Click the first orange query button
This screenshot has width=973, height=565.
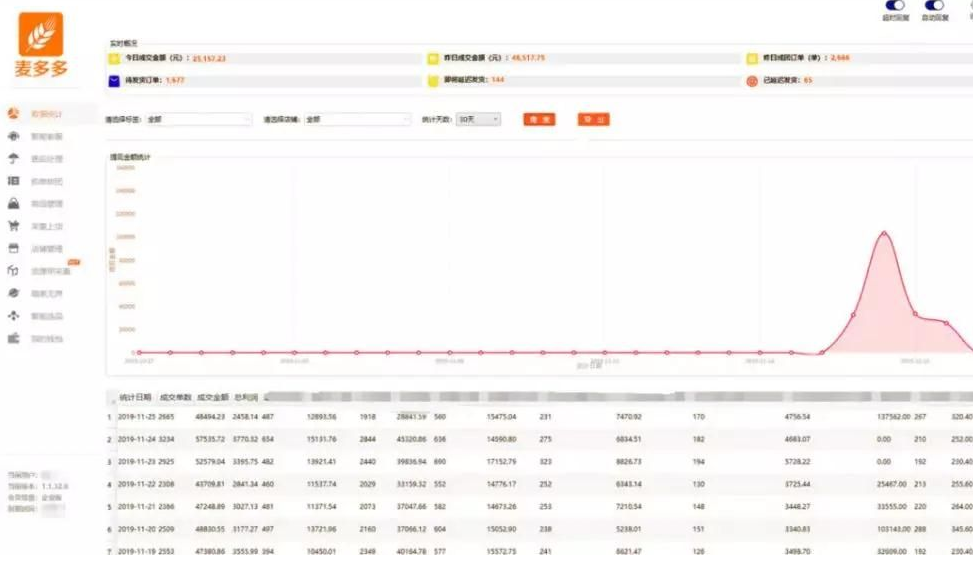(x=539, y=119)
